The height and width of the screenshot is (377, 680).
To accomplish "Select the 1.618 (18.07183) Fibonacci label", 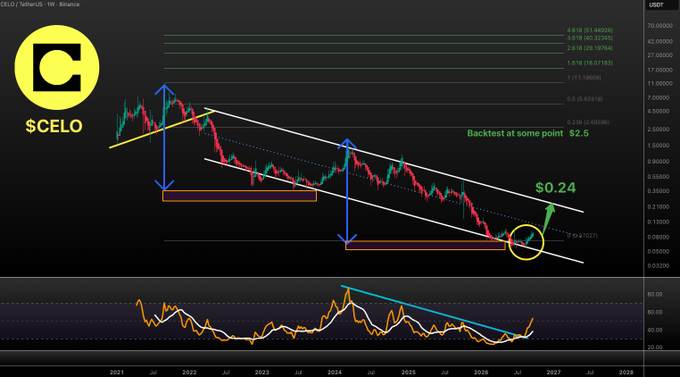I will pos(590,63).
